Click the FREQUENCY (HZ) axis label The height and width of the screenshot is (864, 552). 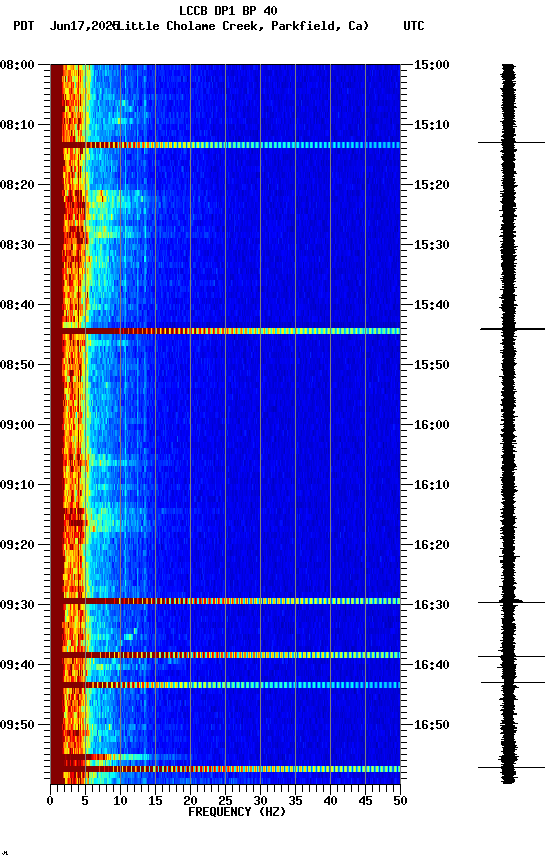237,812
